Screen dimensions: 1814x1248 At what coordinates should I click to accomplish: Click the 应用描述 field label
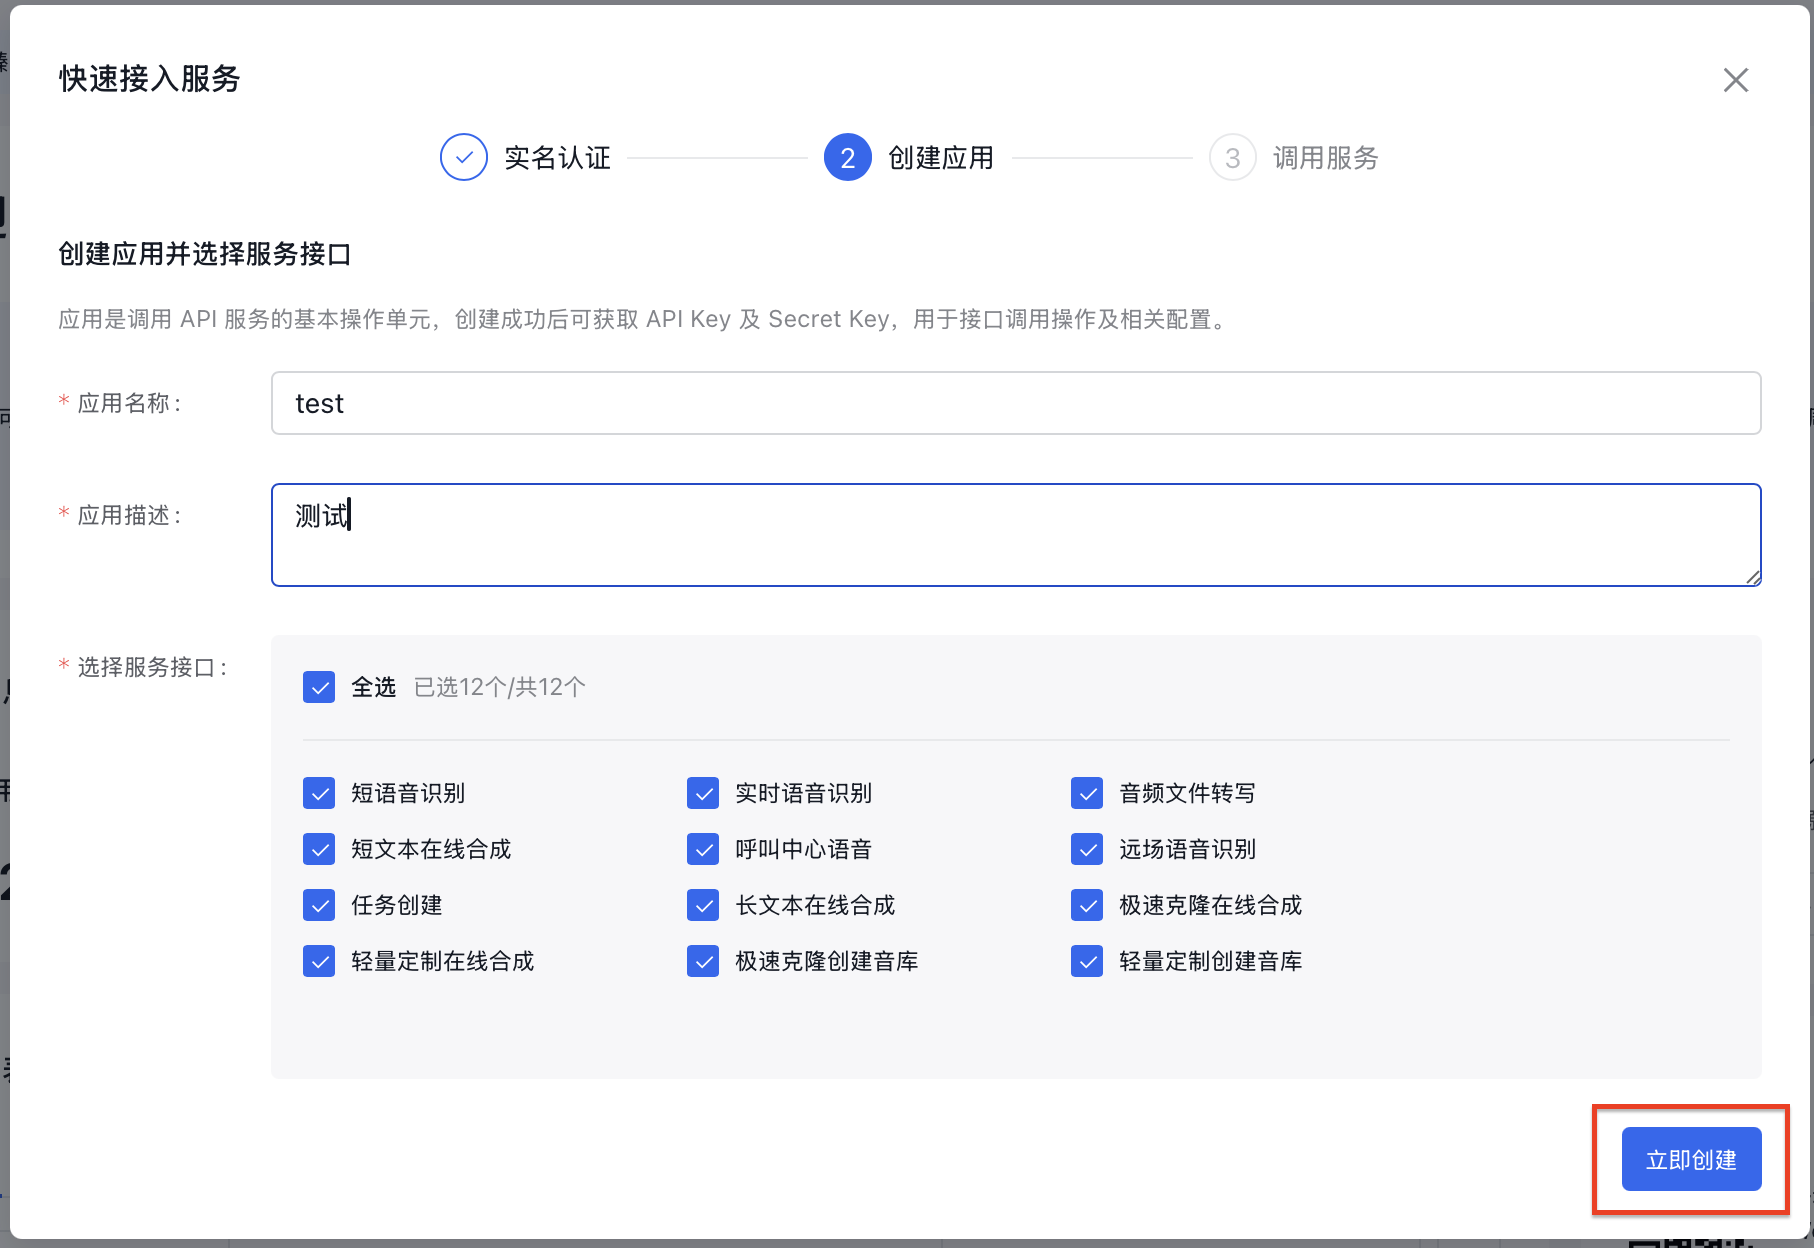point(129,515)
